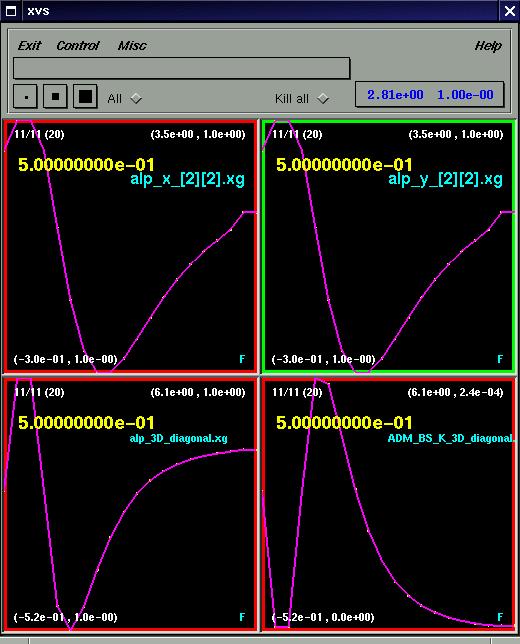520x644 pixels.
Task: Select the medium square size button
Action: click(55, 97)
